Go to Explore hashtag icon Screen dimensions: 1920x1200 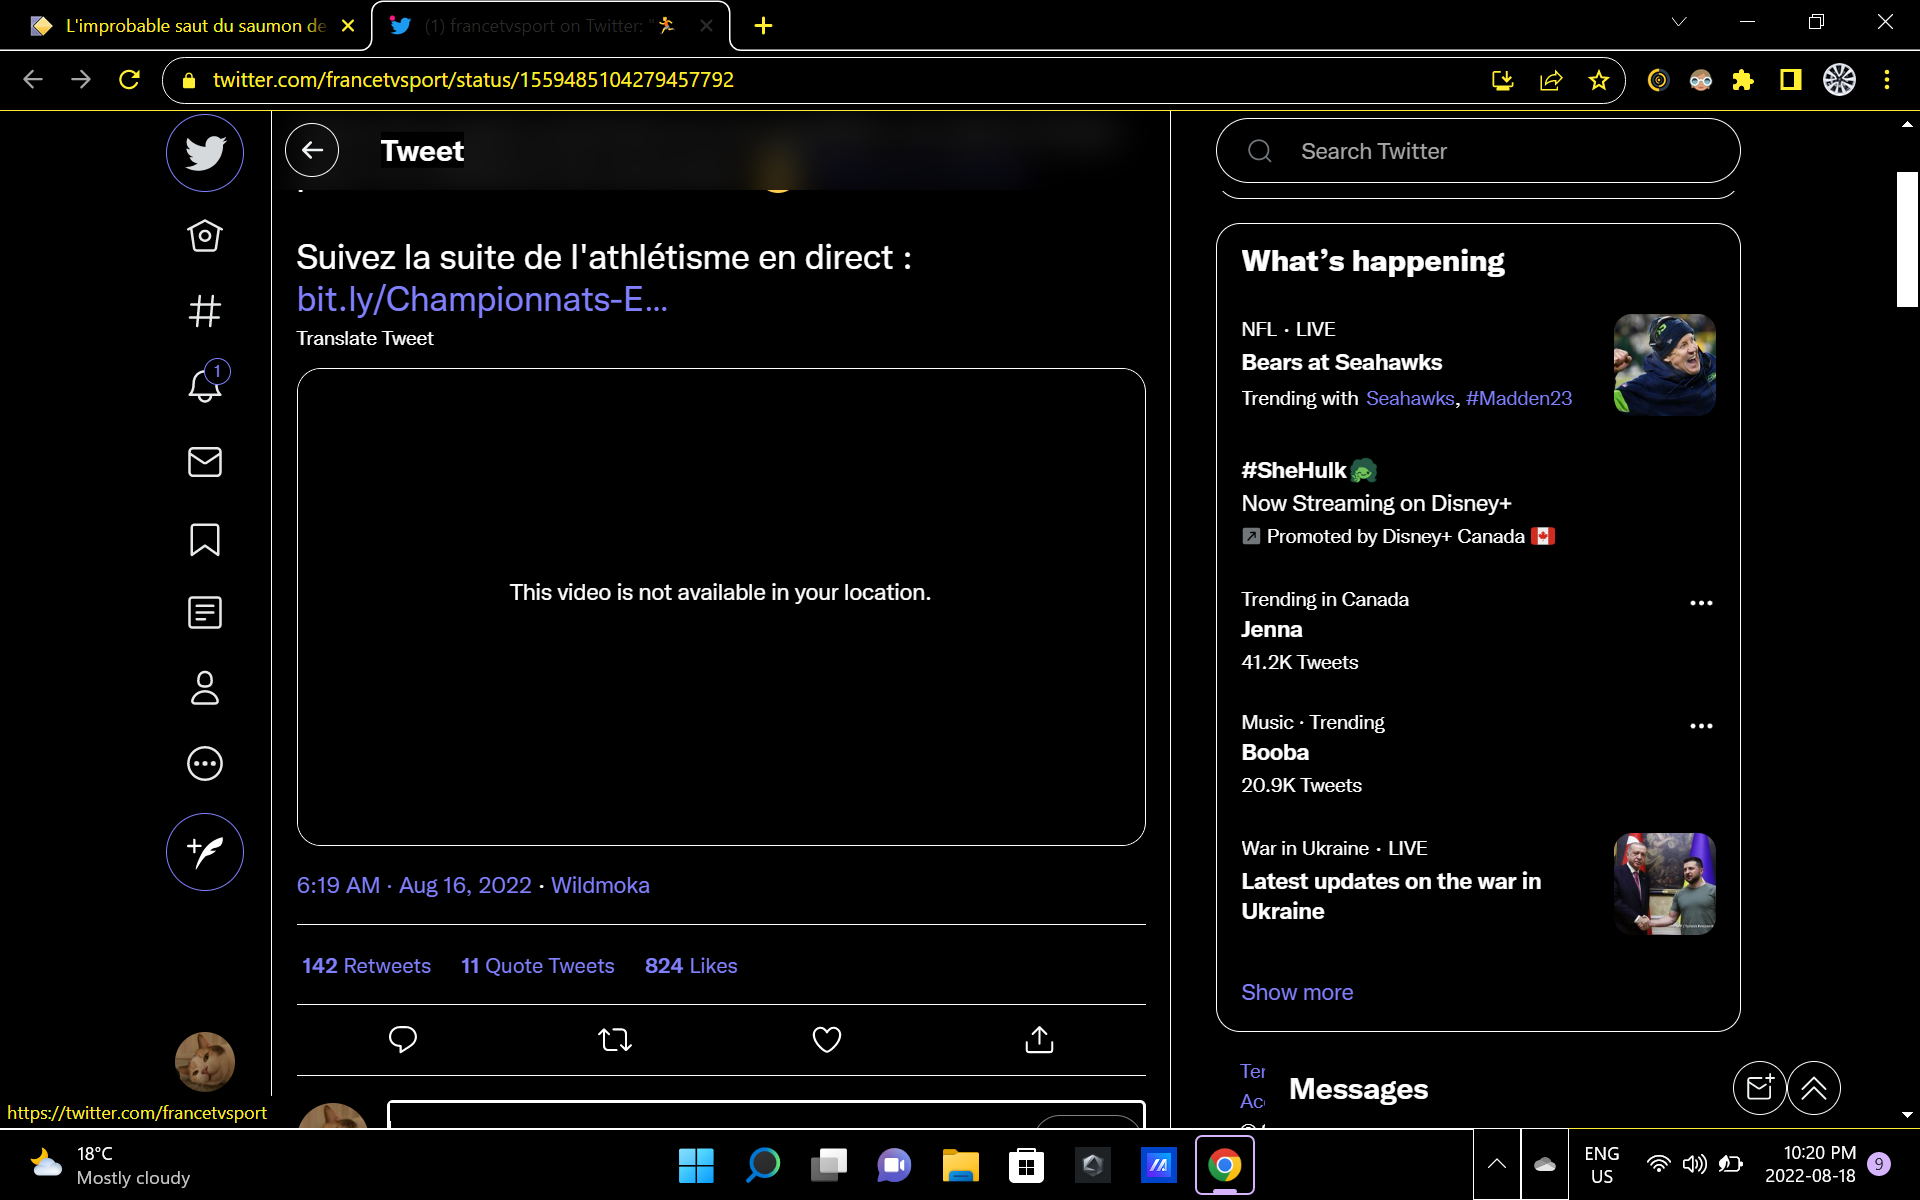(205, 311)
